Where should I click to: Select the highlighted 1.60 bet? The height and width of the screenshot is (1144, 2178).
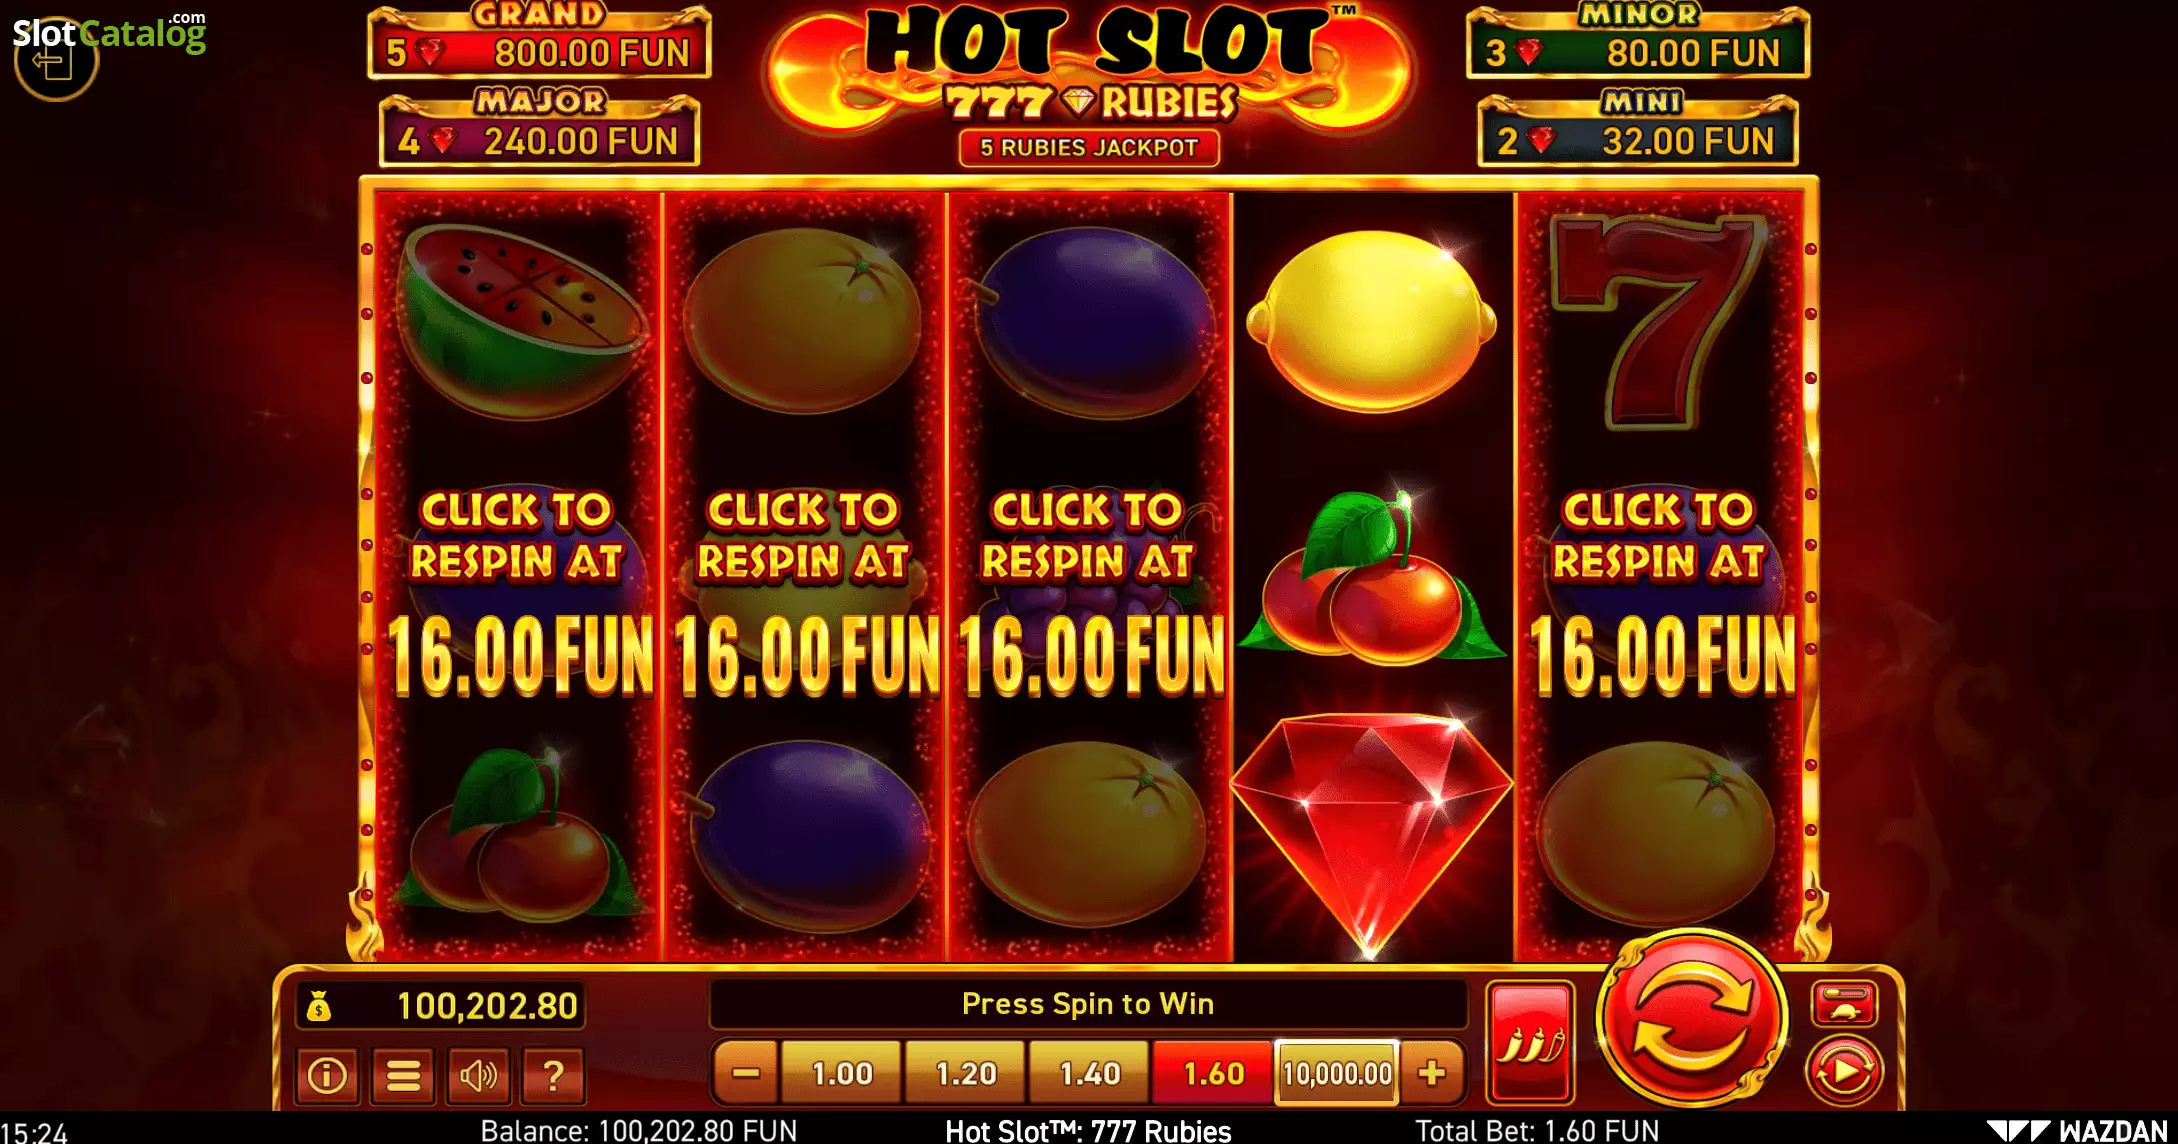click(1213, 1073)
